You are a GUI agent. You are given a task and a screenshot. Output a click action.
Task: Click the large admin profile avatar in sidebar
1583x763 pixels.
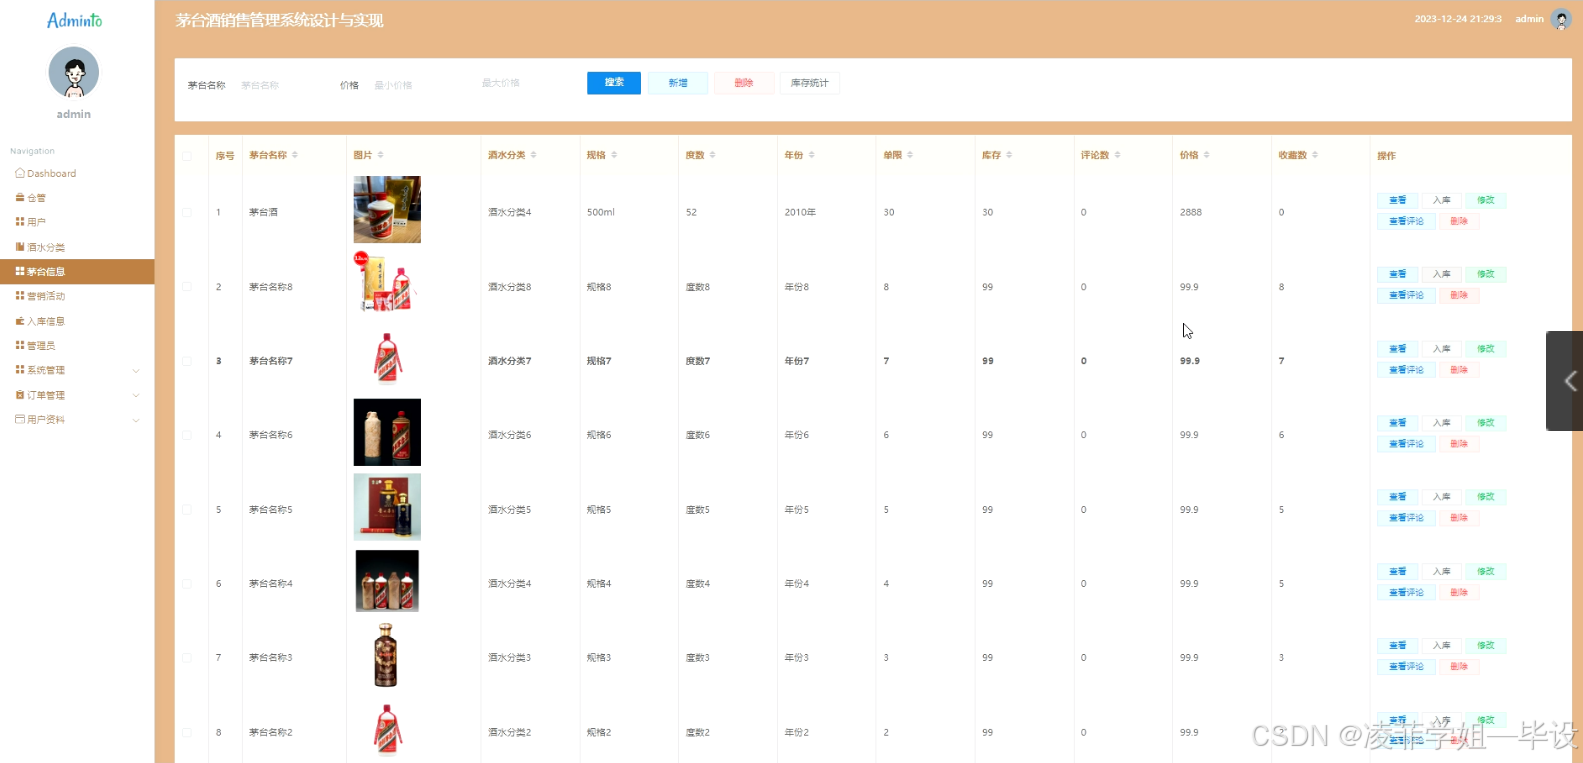74,72
